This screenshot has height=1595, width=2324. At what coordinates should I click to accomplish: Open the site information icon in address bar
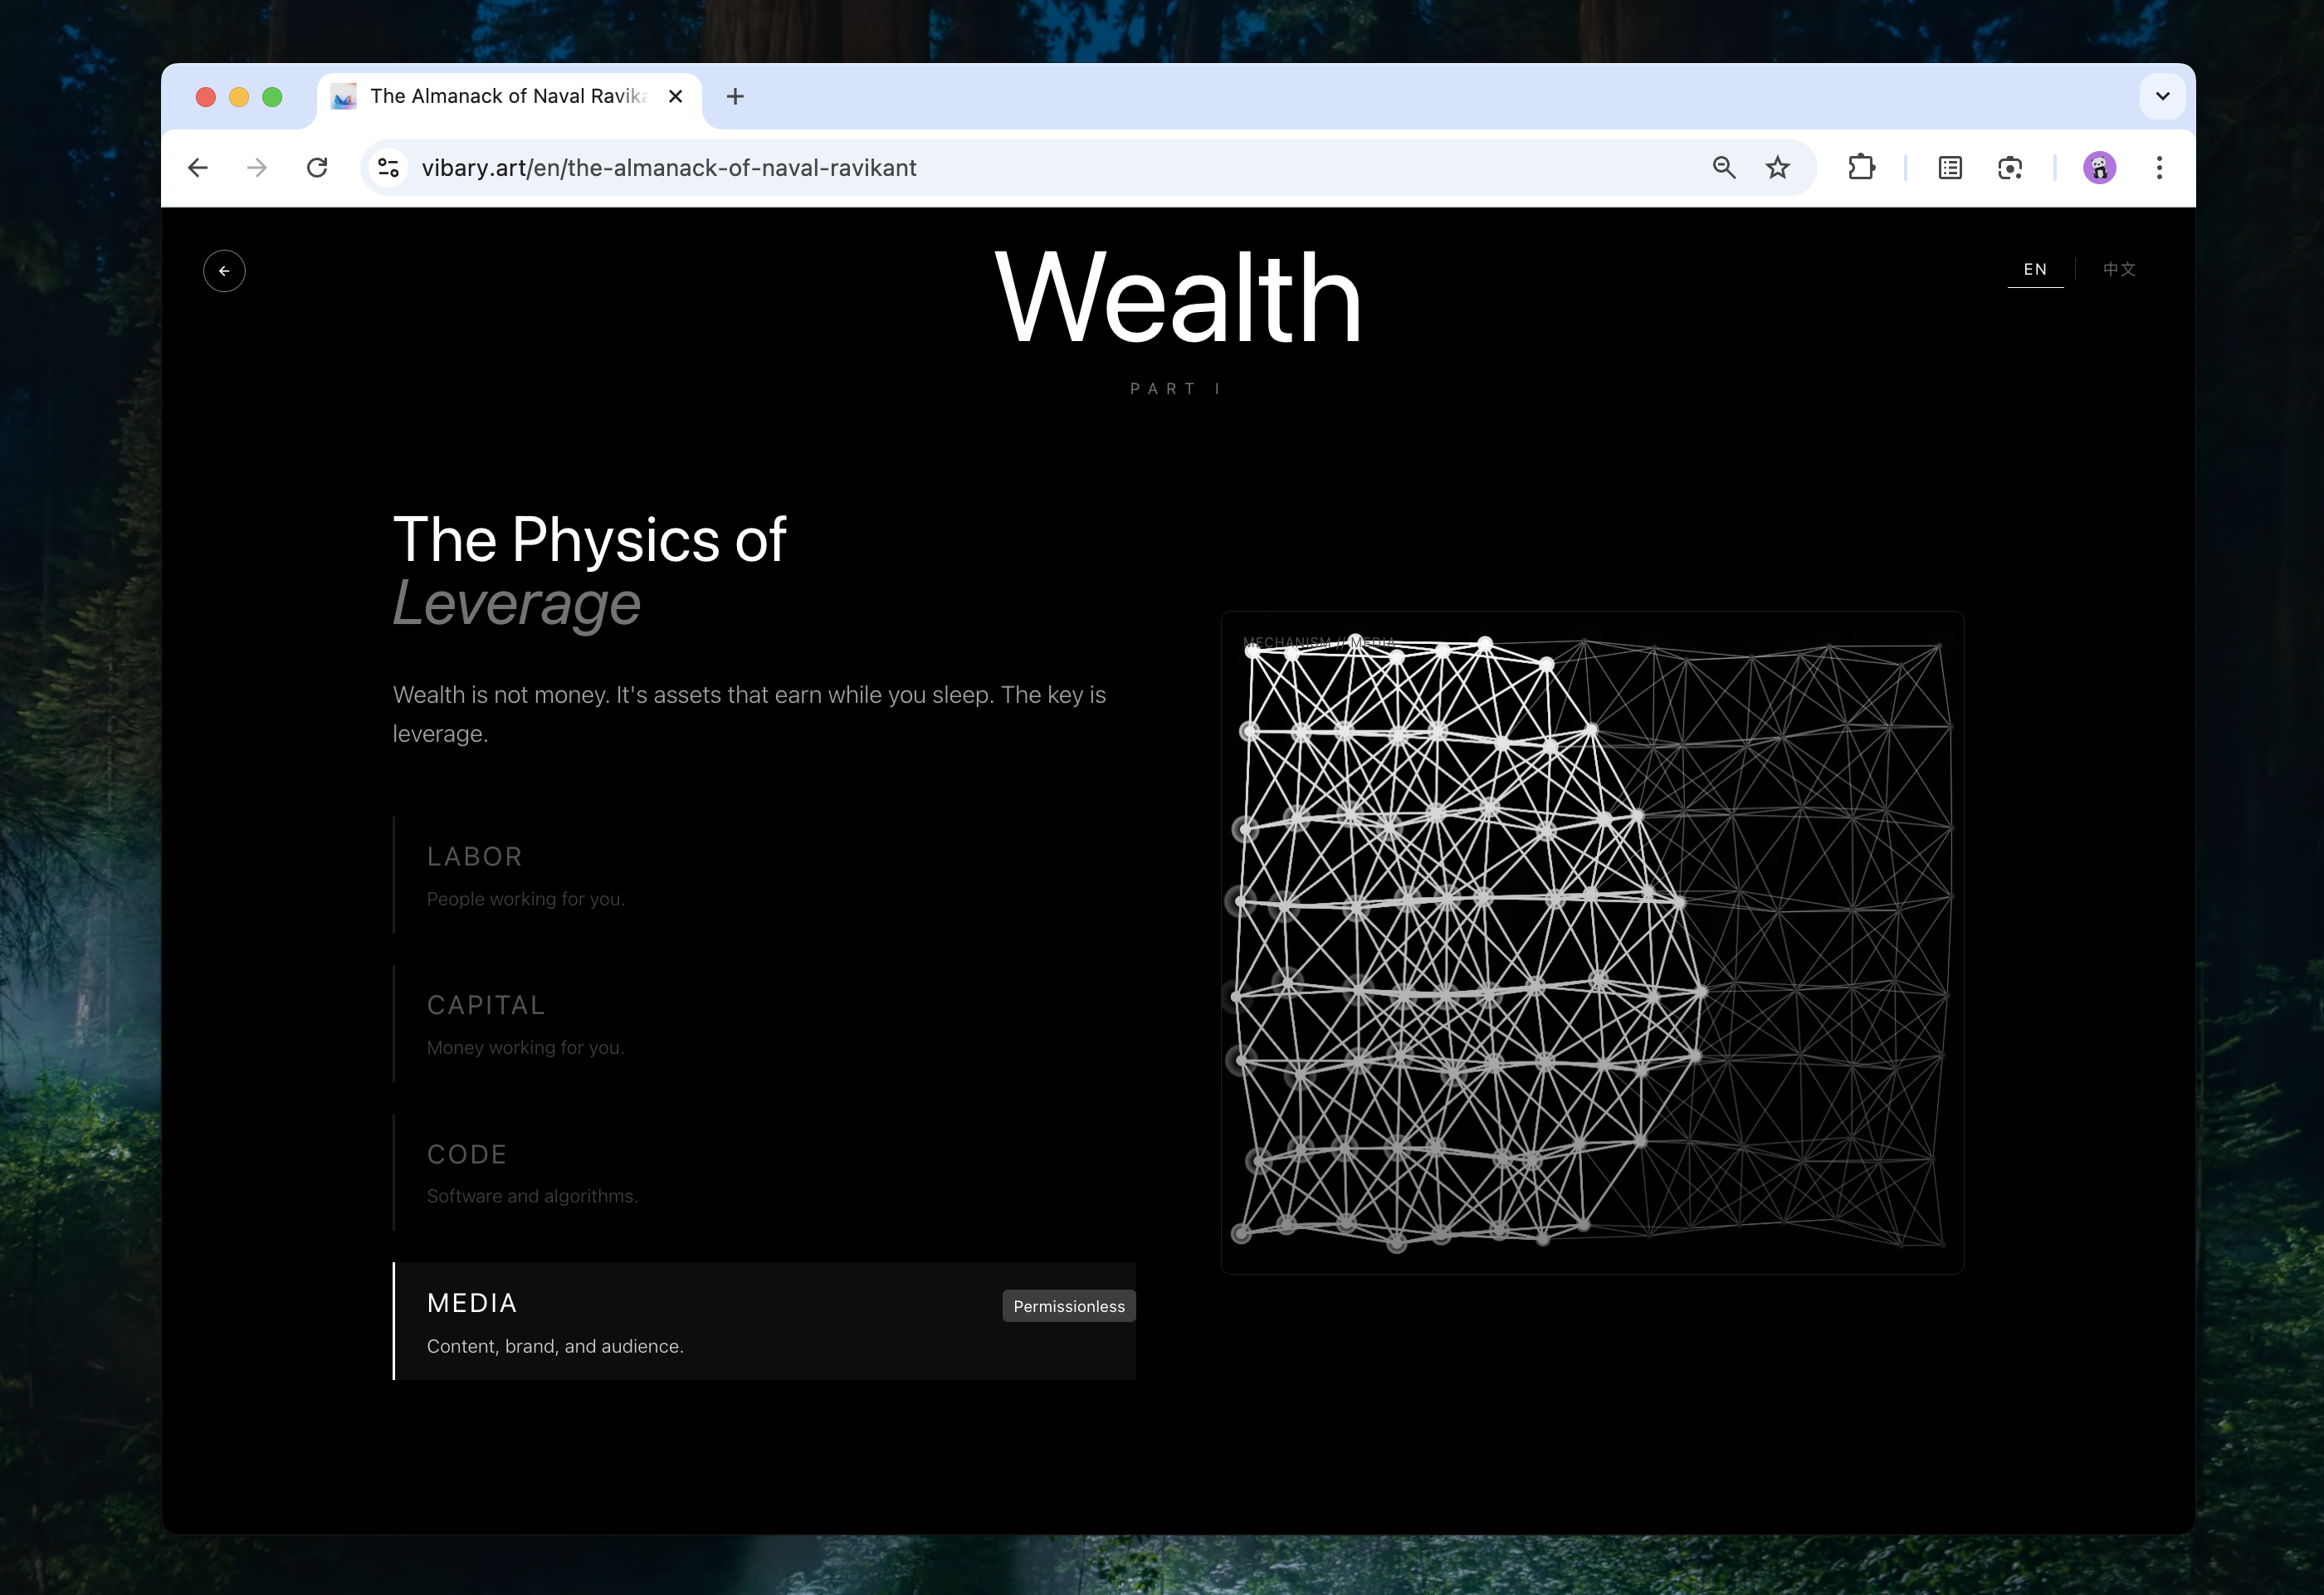click(389, 168)
